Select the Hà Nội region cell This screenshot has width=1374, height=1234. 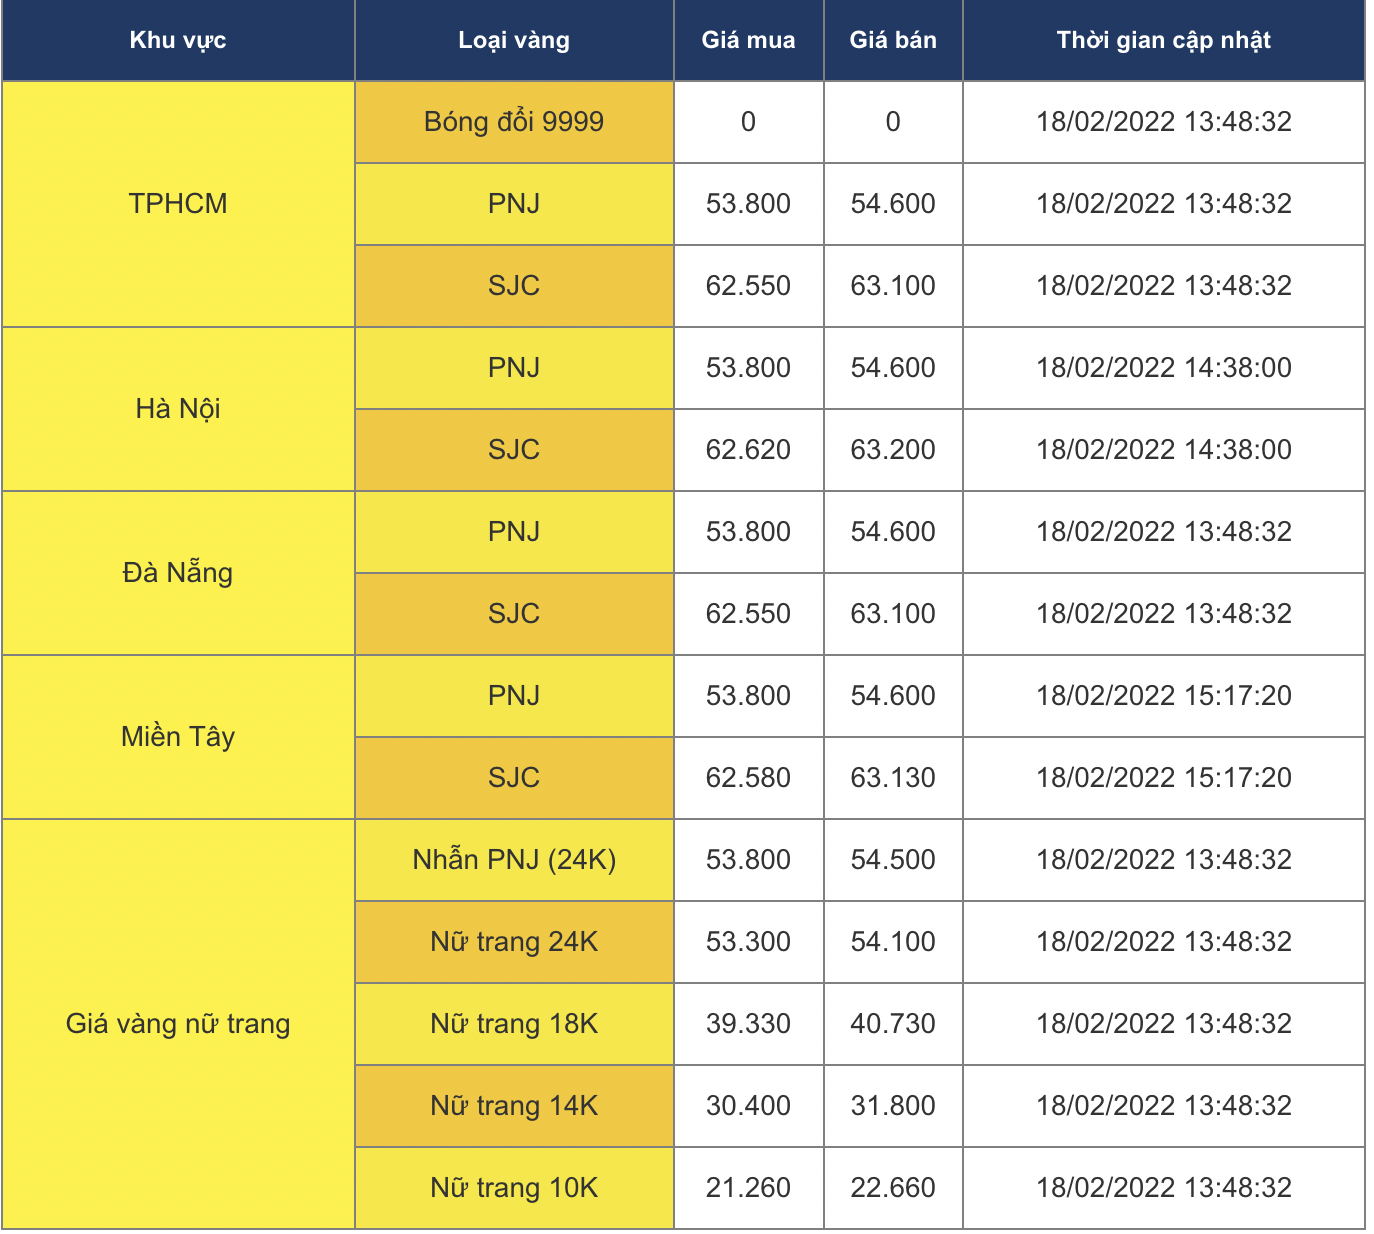178,408
